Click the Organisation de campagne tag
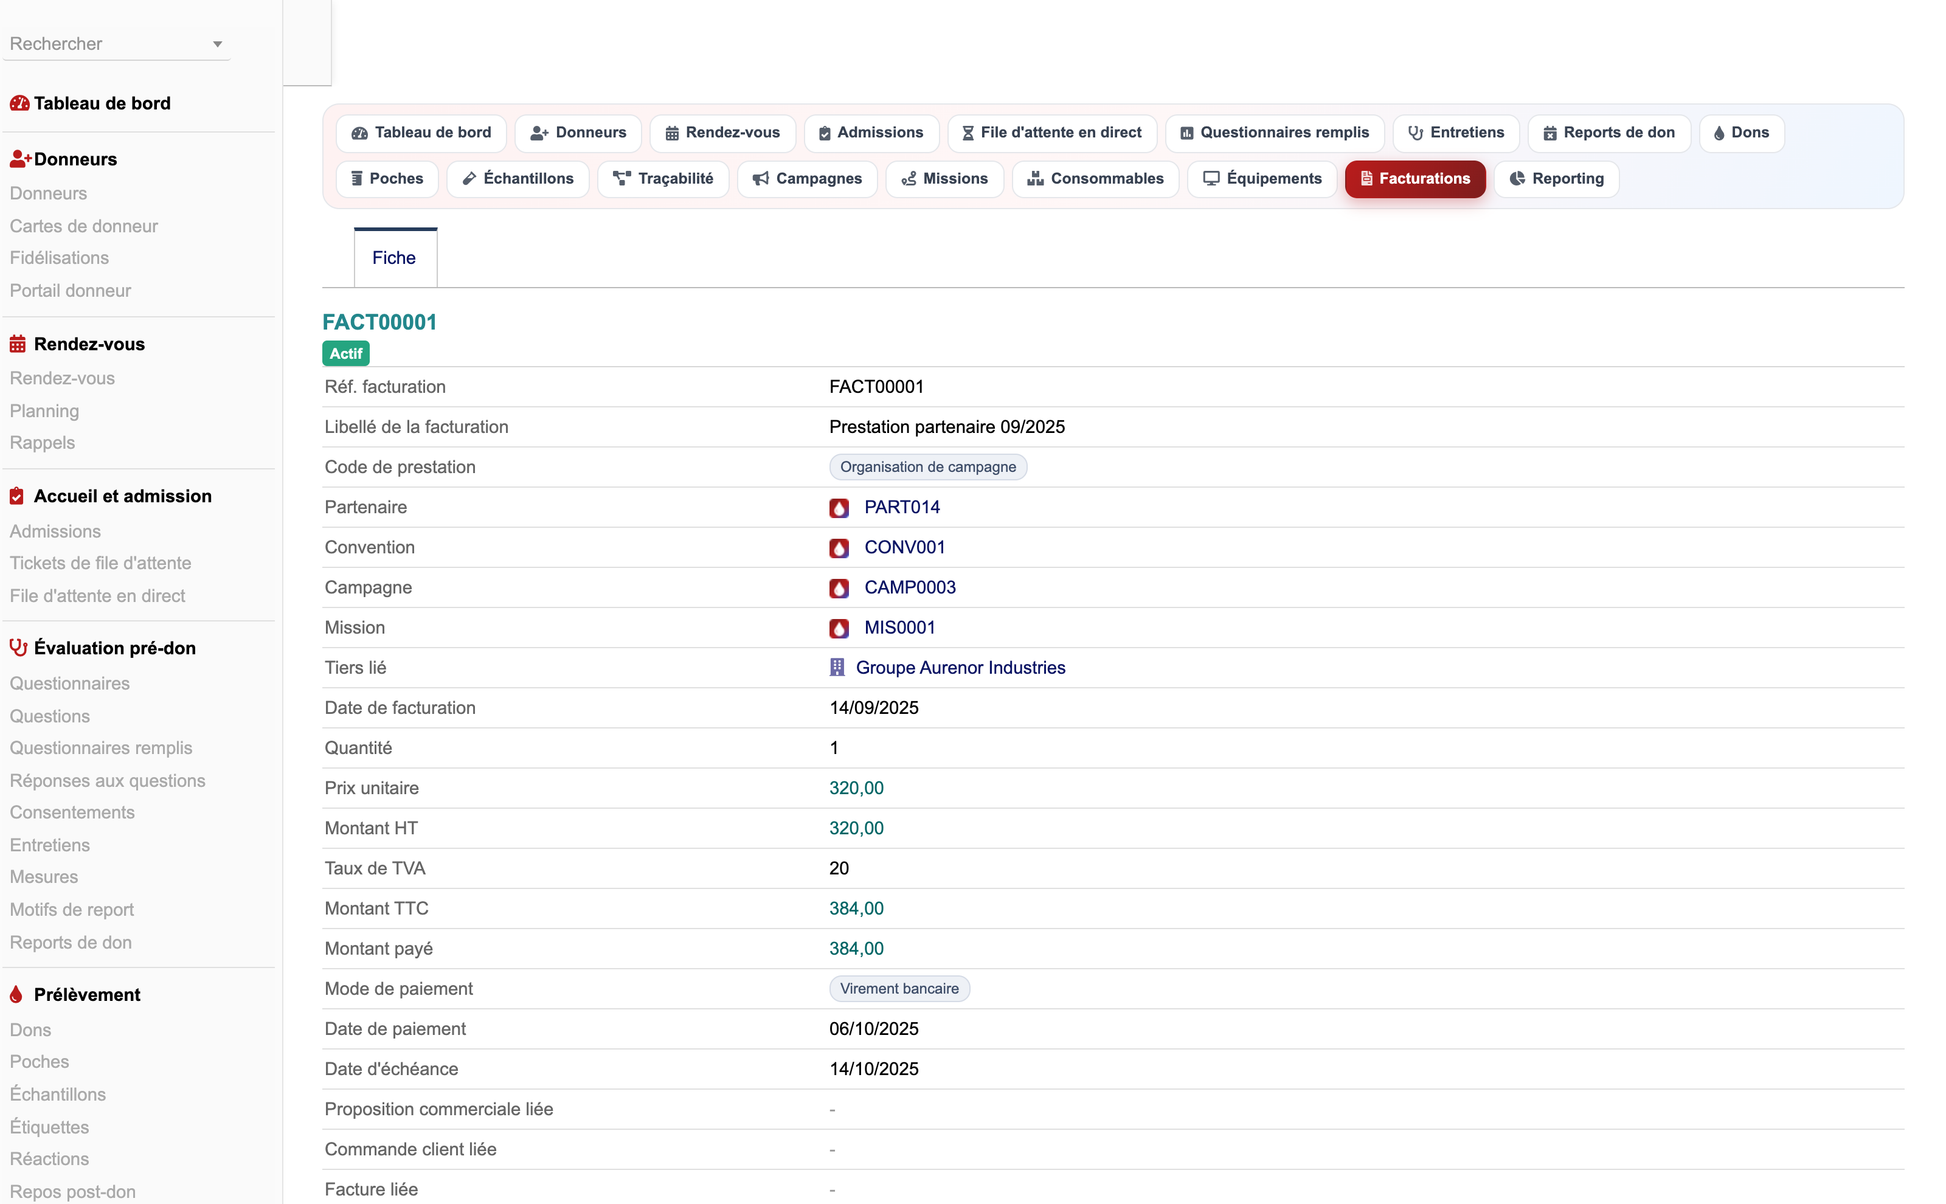Screen dimensions: 1946x1204 click(928, 467)
